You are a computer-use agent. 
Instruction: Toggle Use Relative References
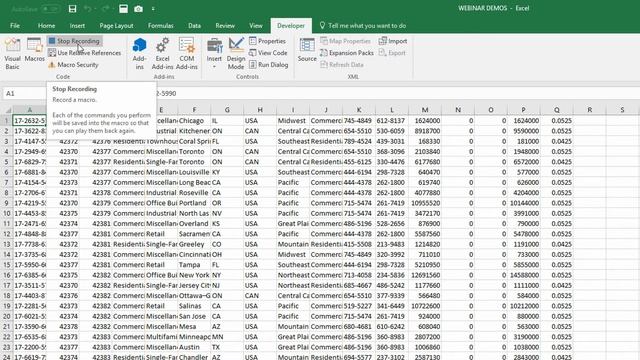(x=84, y=53)
